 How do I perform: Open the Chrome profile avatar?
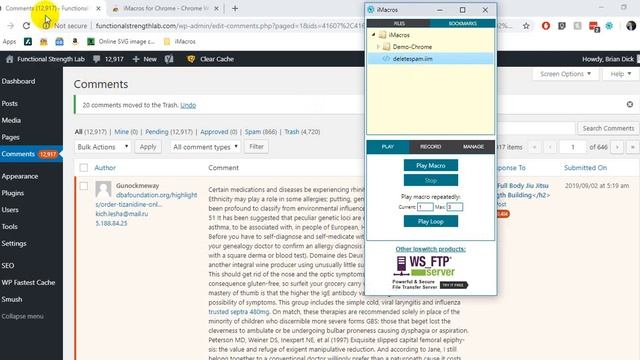click(631, 26)
